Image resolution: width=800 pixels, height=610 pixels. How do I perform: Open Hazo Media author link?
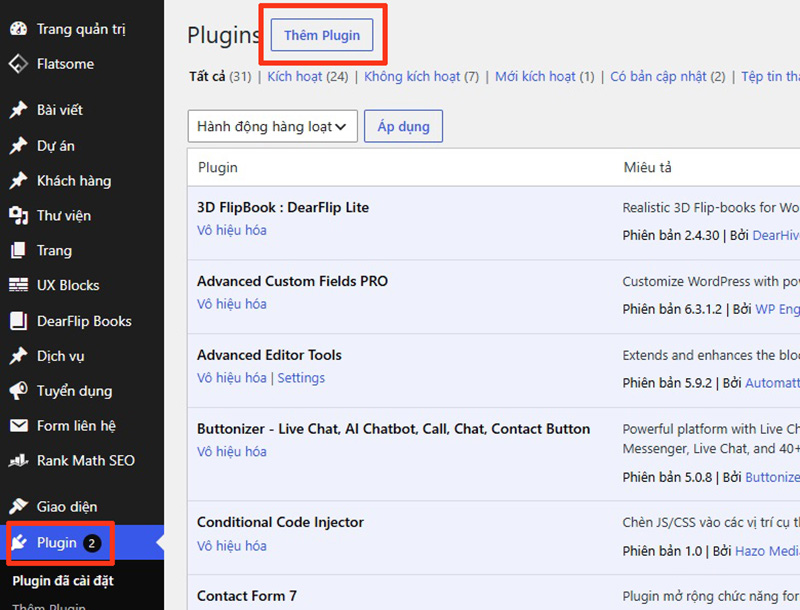(767, 551)
